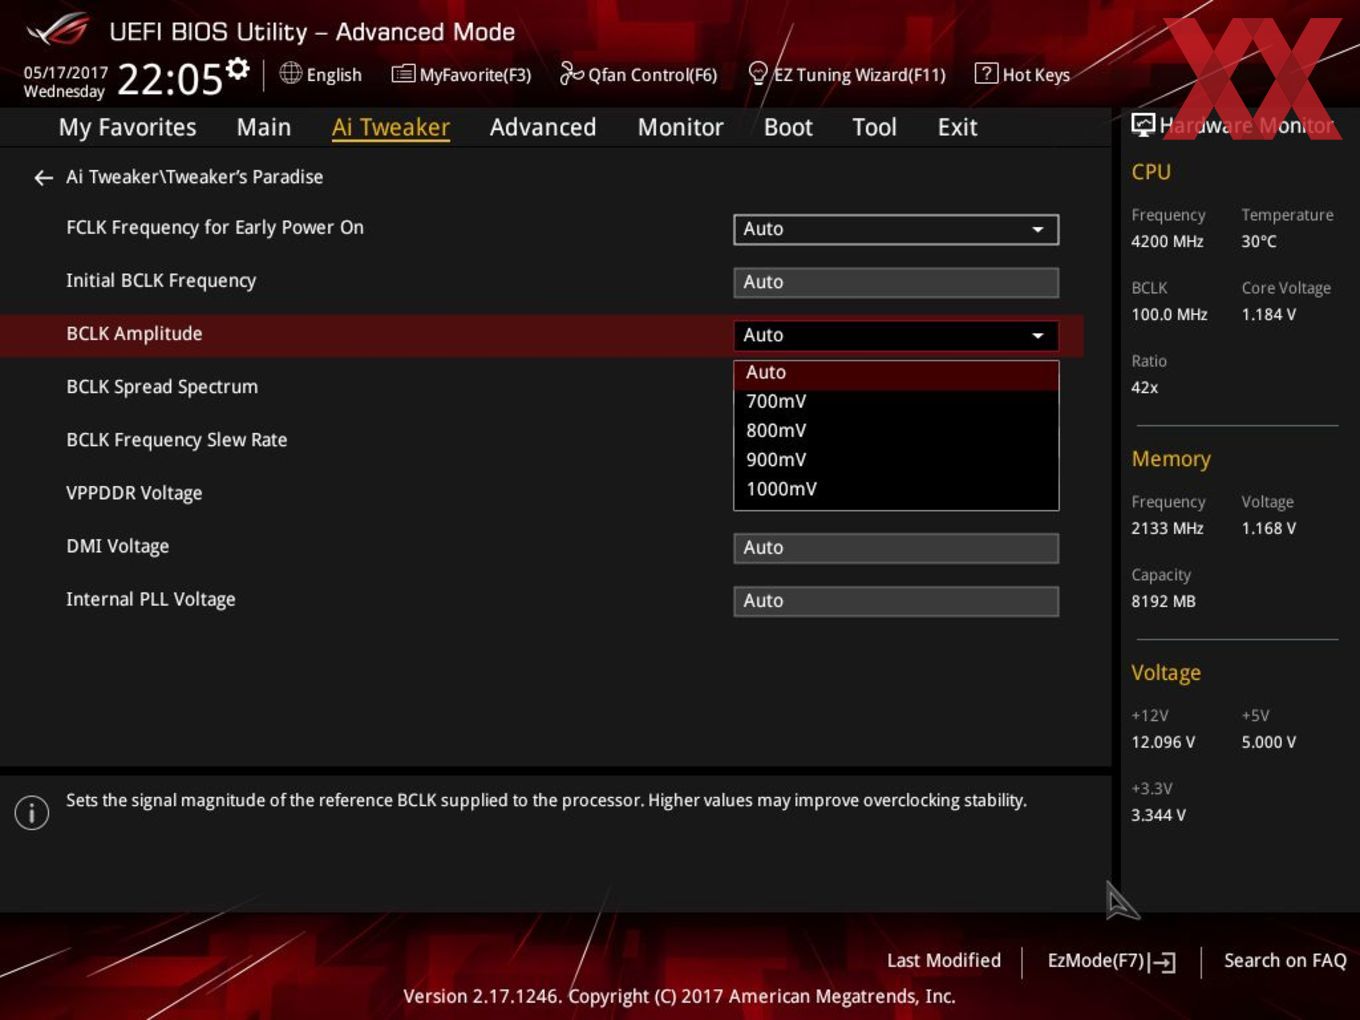
Task: Choose 900mV for BCLK Amplitude
Action: coord(896,460)
